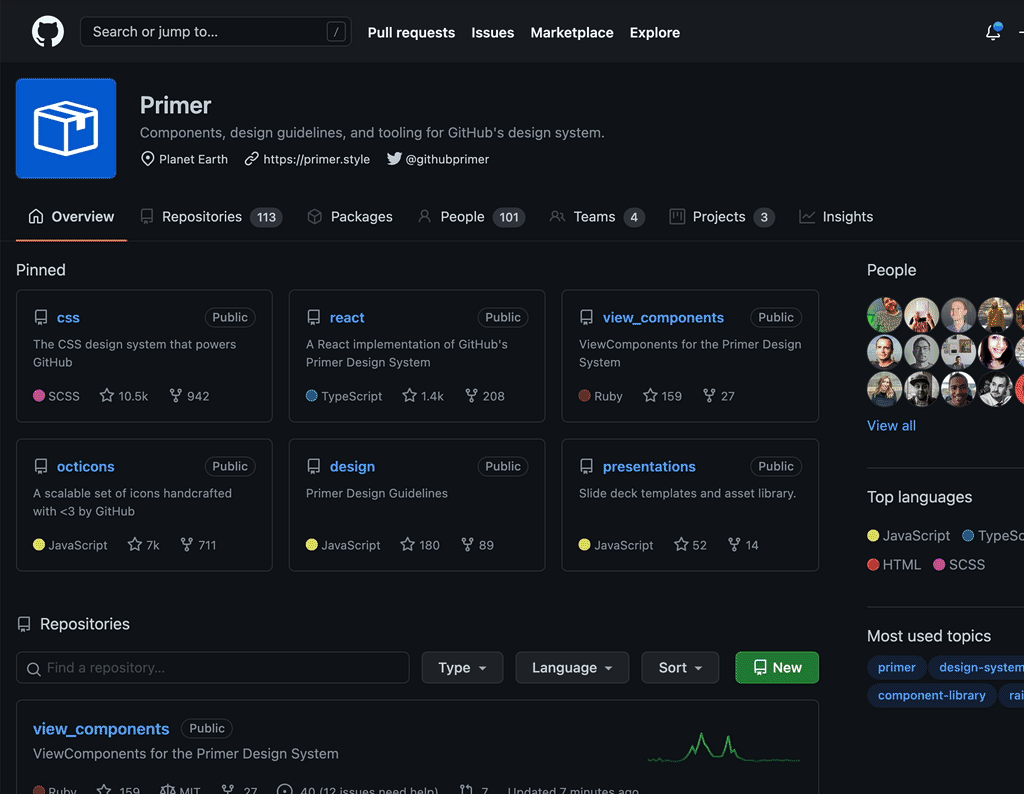Click the repo icon on view_components pinned card
Viewport: 1024px width, 794px height.
point(586,317)
